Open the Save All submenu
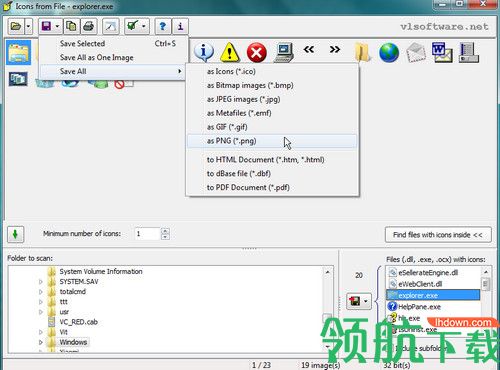 click(x=112, y=71)
